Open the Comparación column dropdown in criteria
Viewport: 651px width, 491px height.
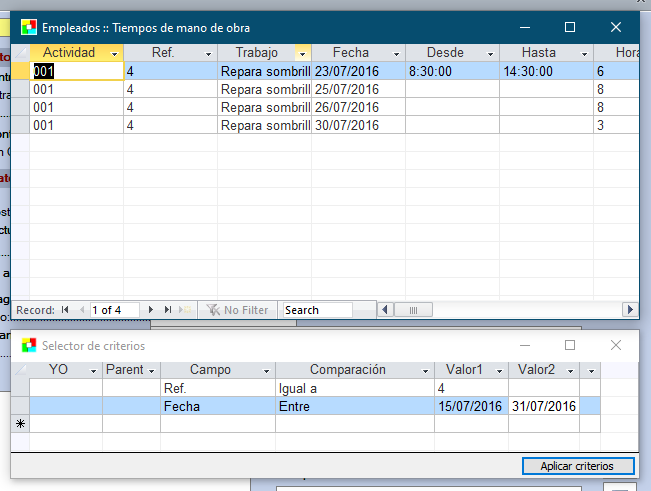point(426,371)
